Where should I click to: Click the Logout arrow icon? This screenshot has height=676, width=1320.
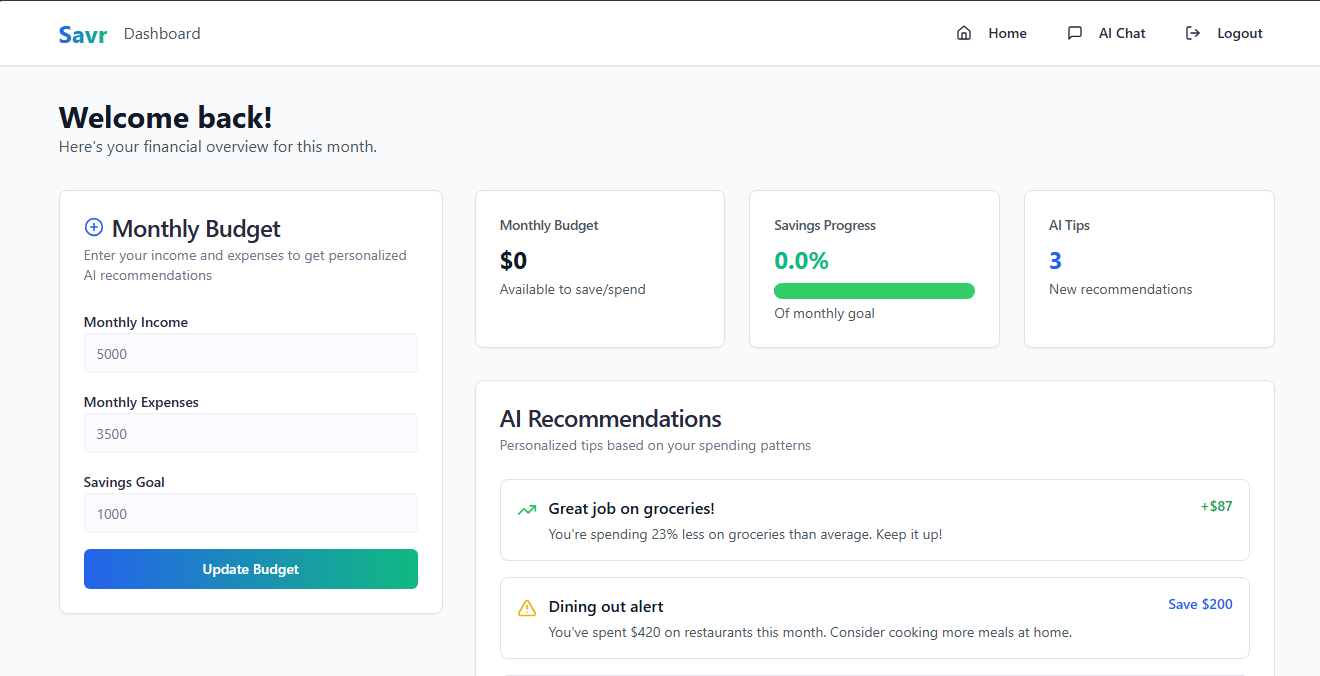[x=1192, y=33]
